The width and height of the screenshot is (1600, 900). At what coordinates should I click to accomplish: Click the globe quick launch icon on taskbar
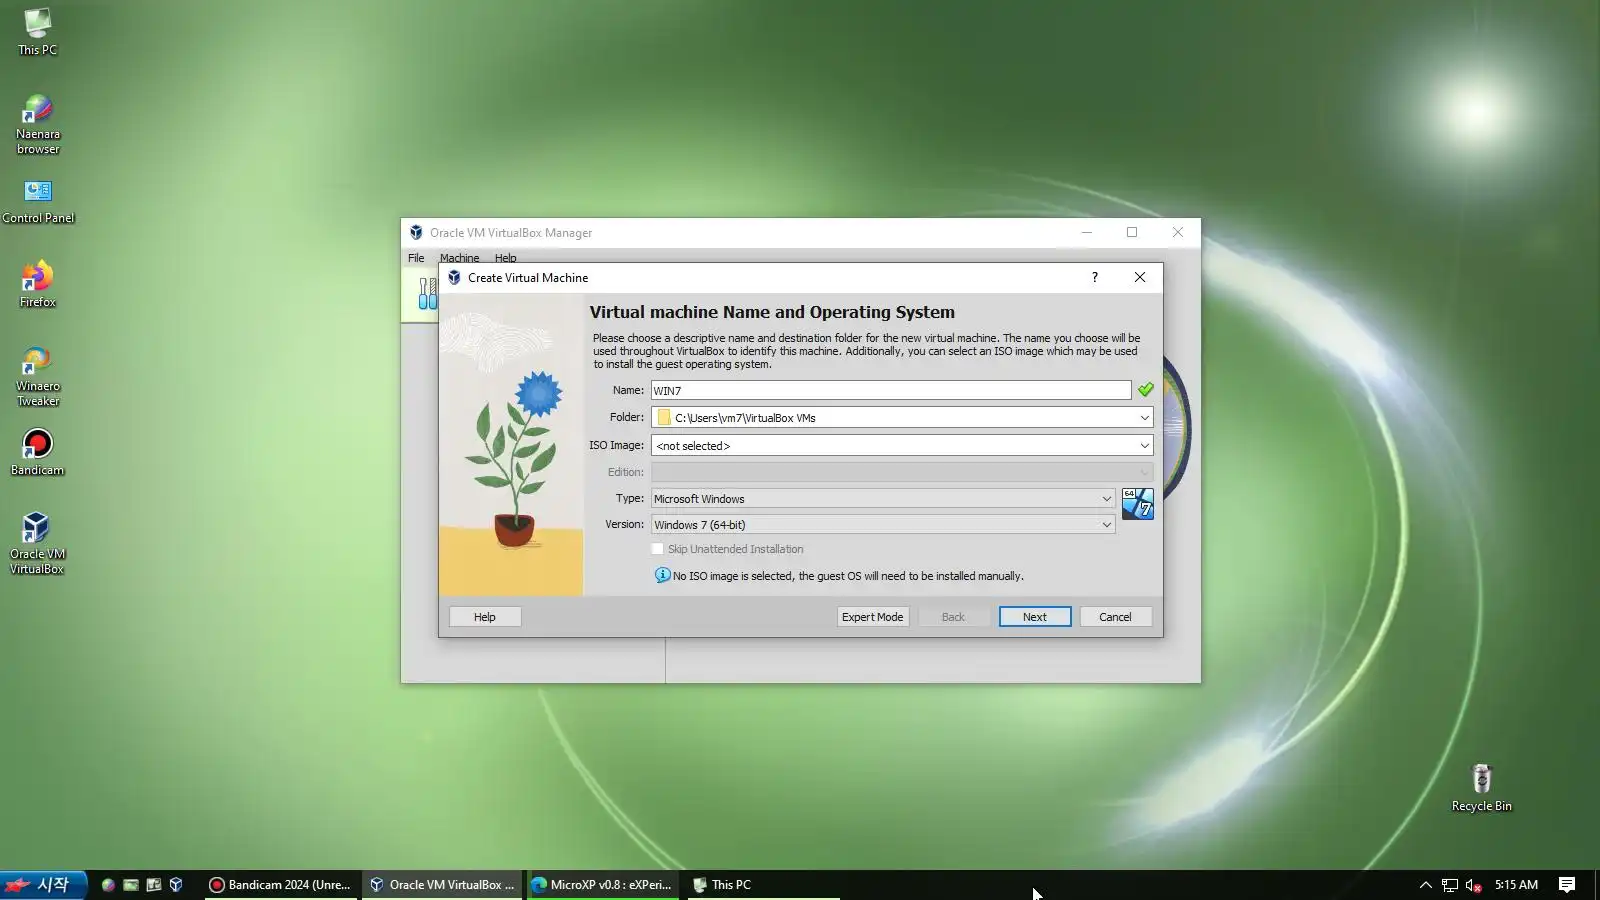[108, 885]
